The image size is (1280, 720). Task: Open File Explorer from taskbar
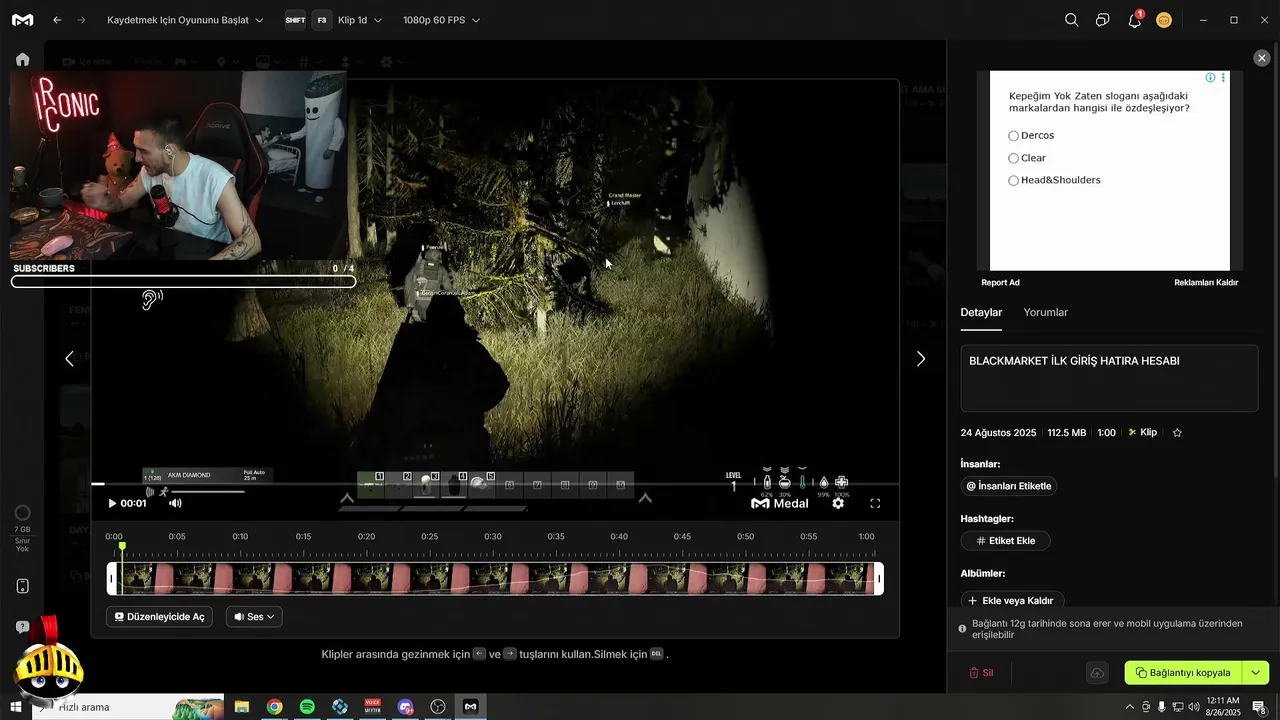241,707
